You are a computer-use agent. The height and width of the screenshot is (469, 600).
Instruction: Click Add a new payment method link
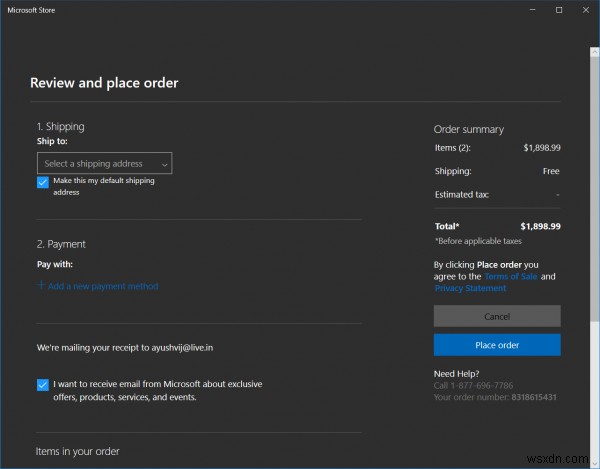pos(103,286)
